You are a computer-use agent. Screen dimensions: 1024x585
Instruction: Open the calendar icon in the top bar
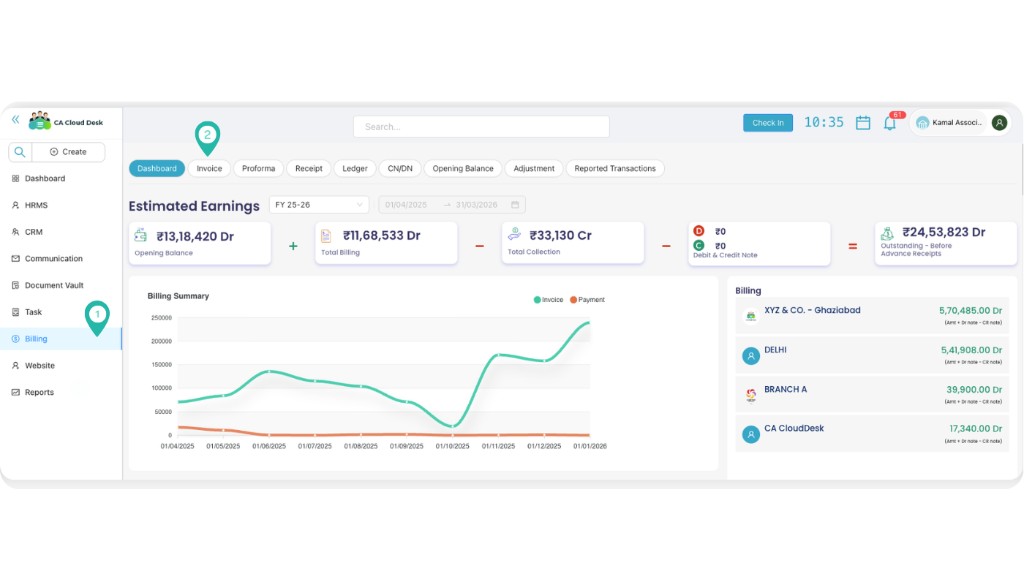[x=862, y=122]
